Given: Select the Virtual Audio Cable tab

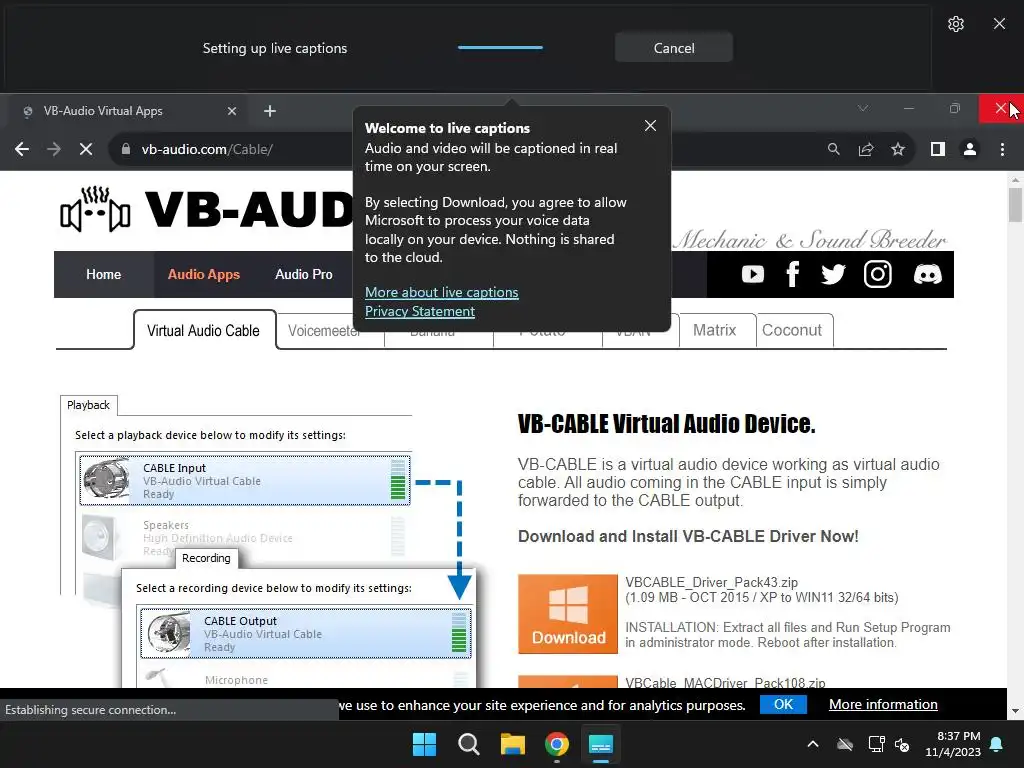Looking at the screenshot, I should pyautogui.click(x=204, y=330).
